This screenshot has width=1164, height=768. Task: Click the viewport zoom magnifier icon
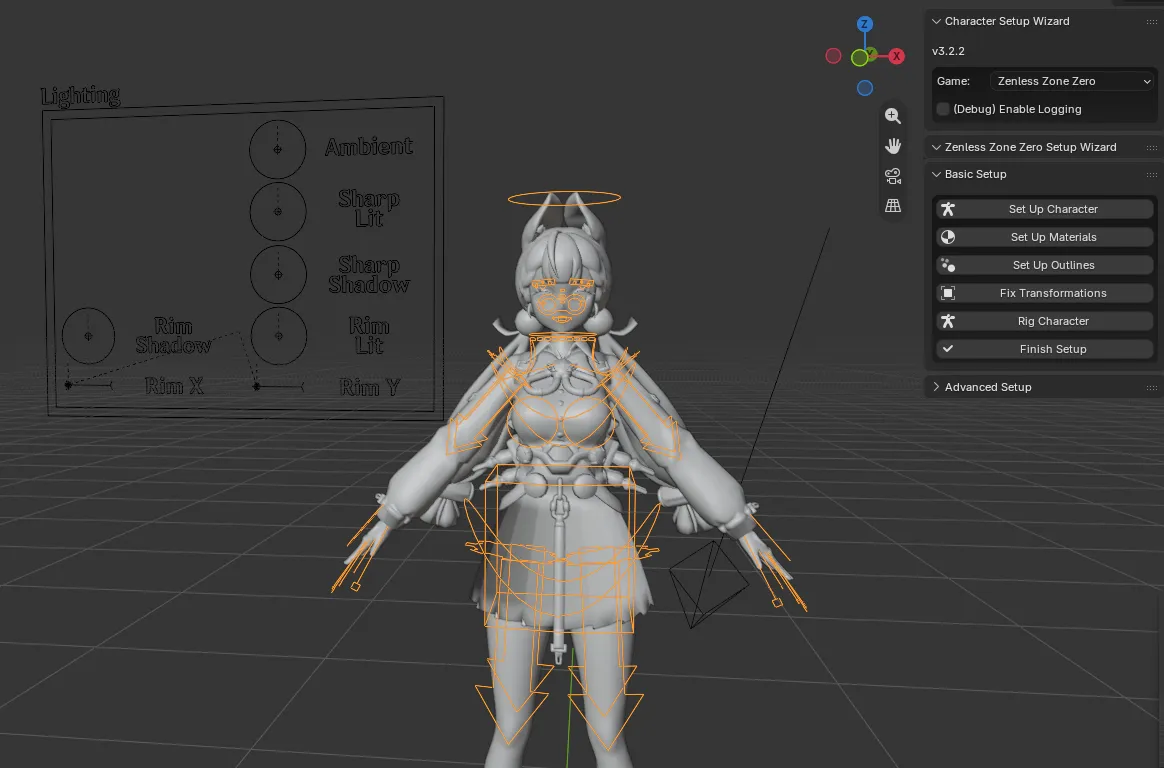coord(893,116)
